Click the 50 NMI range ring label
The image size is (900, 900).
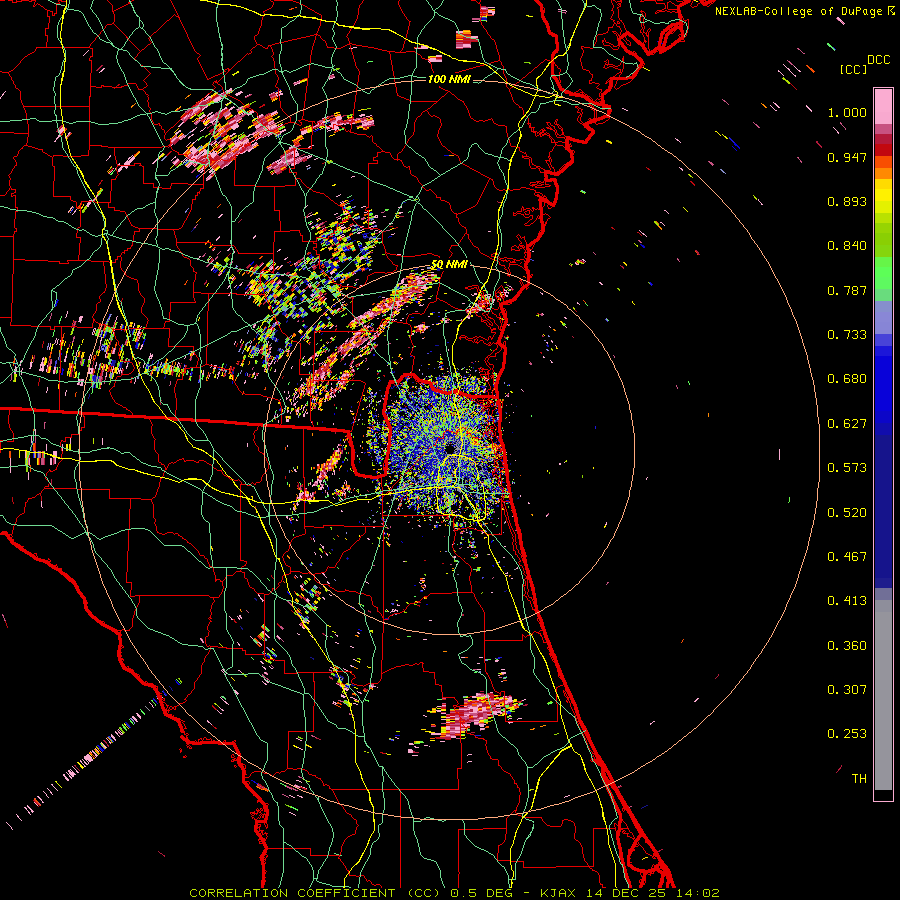[x=449, y=265]
